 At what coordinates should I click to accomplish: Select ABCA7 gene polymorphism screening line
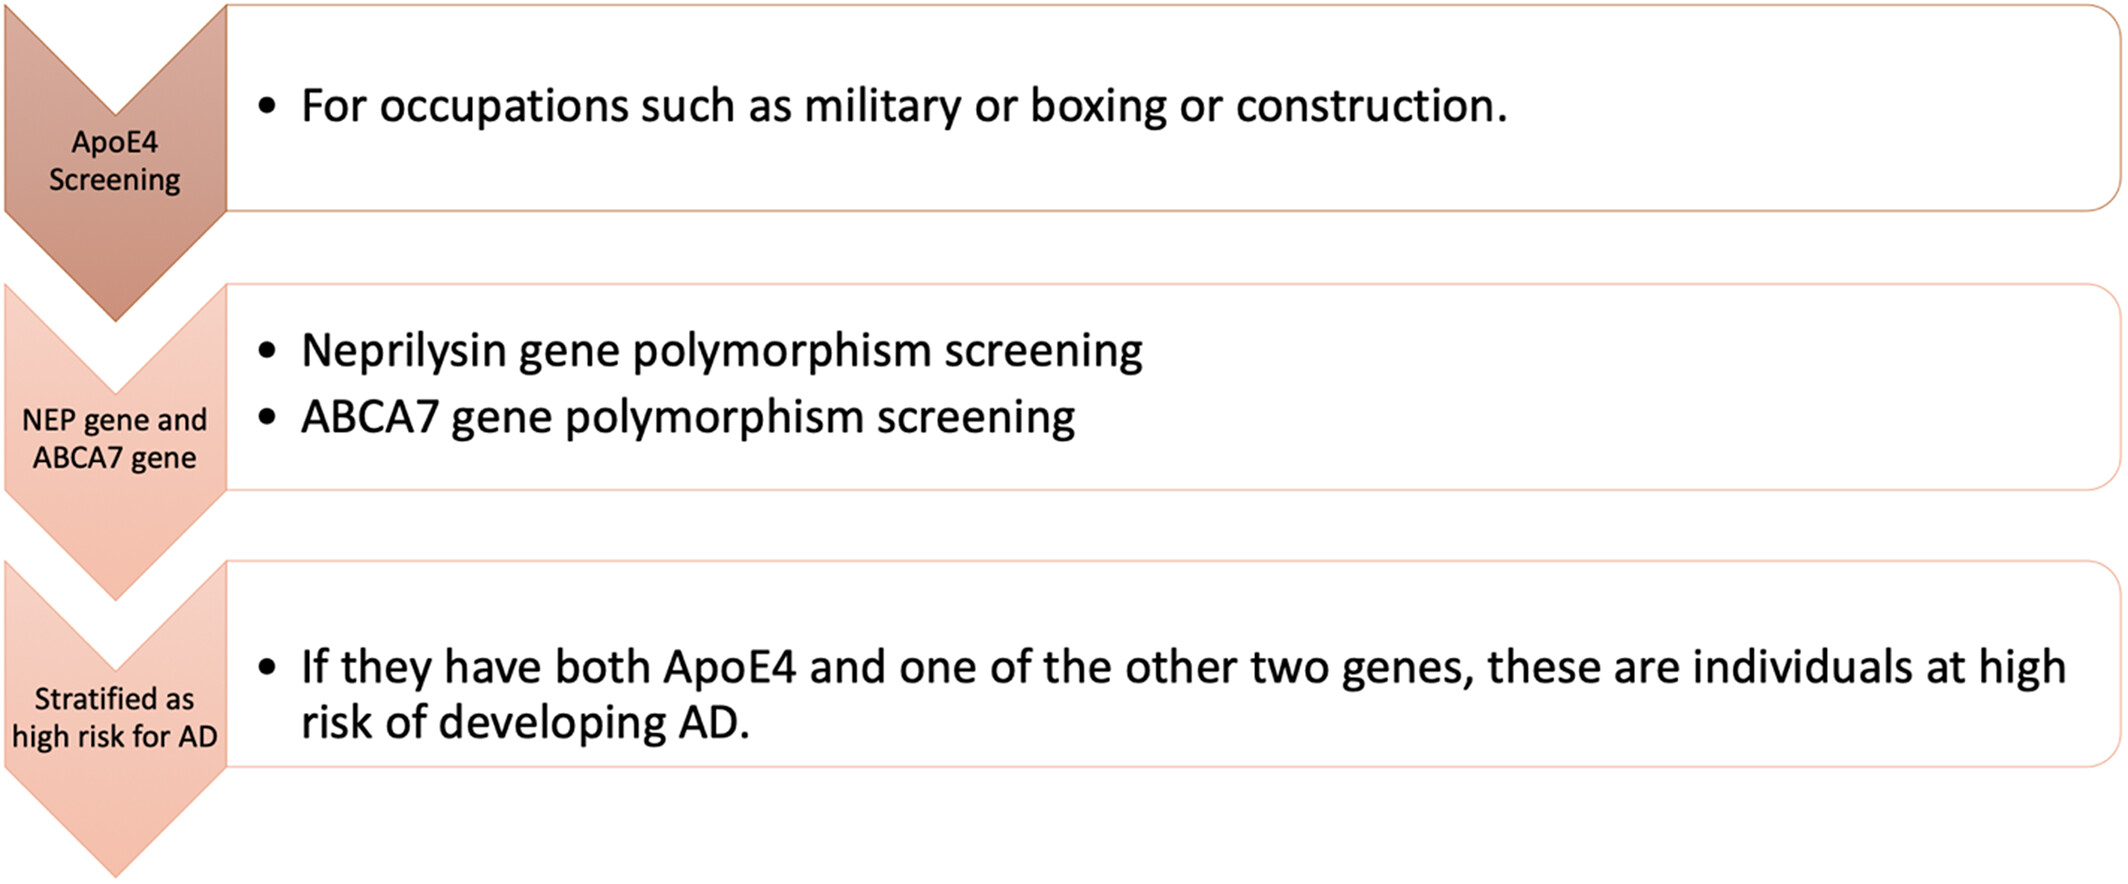688,417
